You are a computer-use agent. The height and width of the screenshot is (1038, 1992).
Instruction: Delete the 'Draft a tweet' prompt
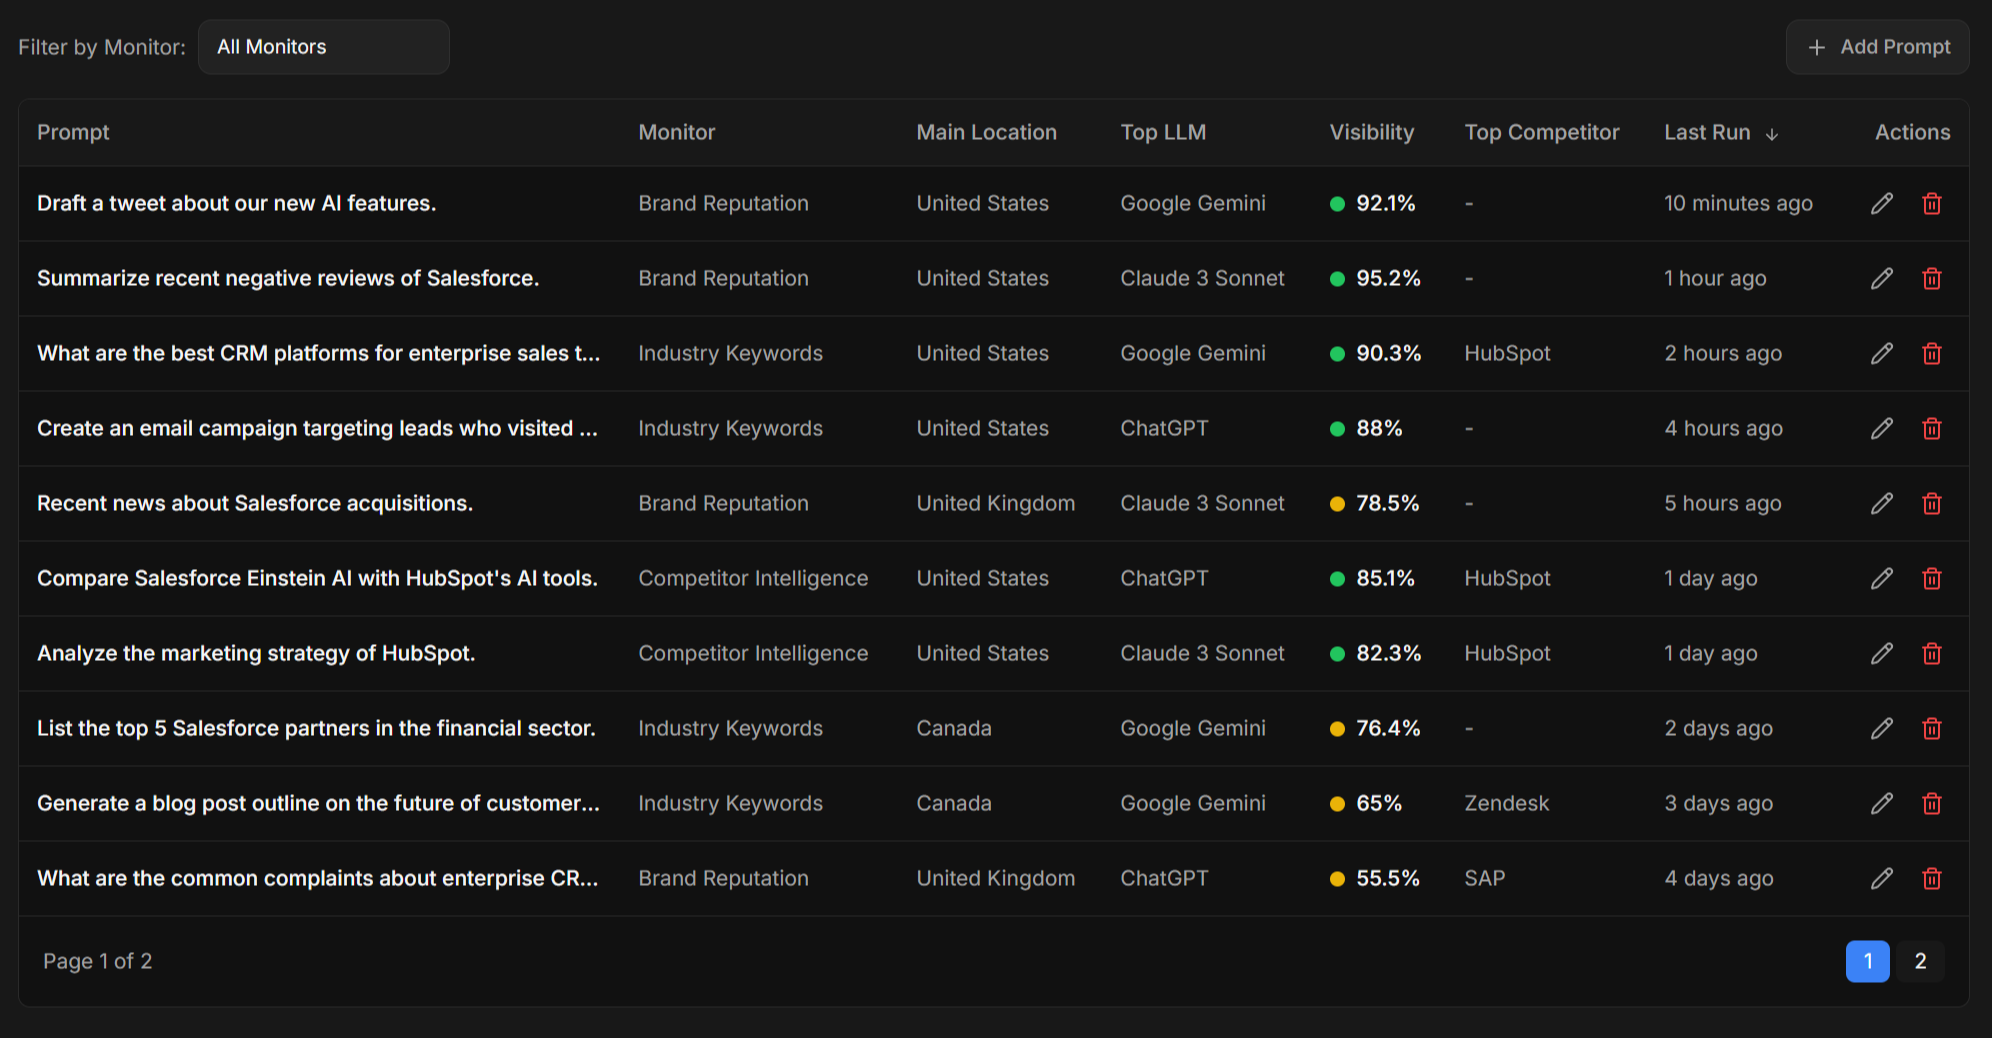pyautogui.click(x=1932, y=203)
